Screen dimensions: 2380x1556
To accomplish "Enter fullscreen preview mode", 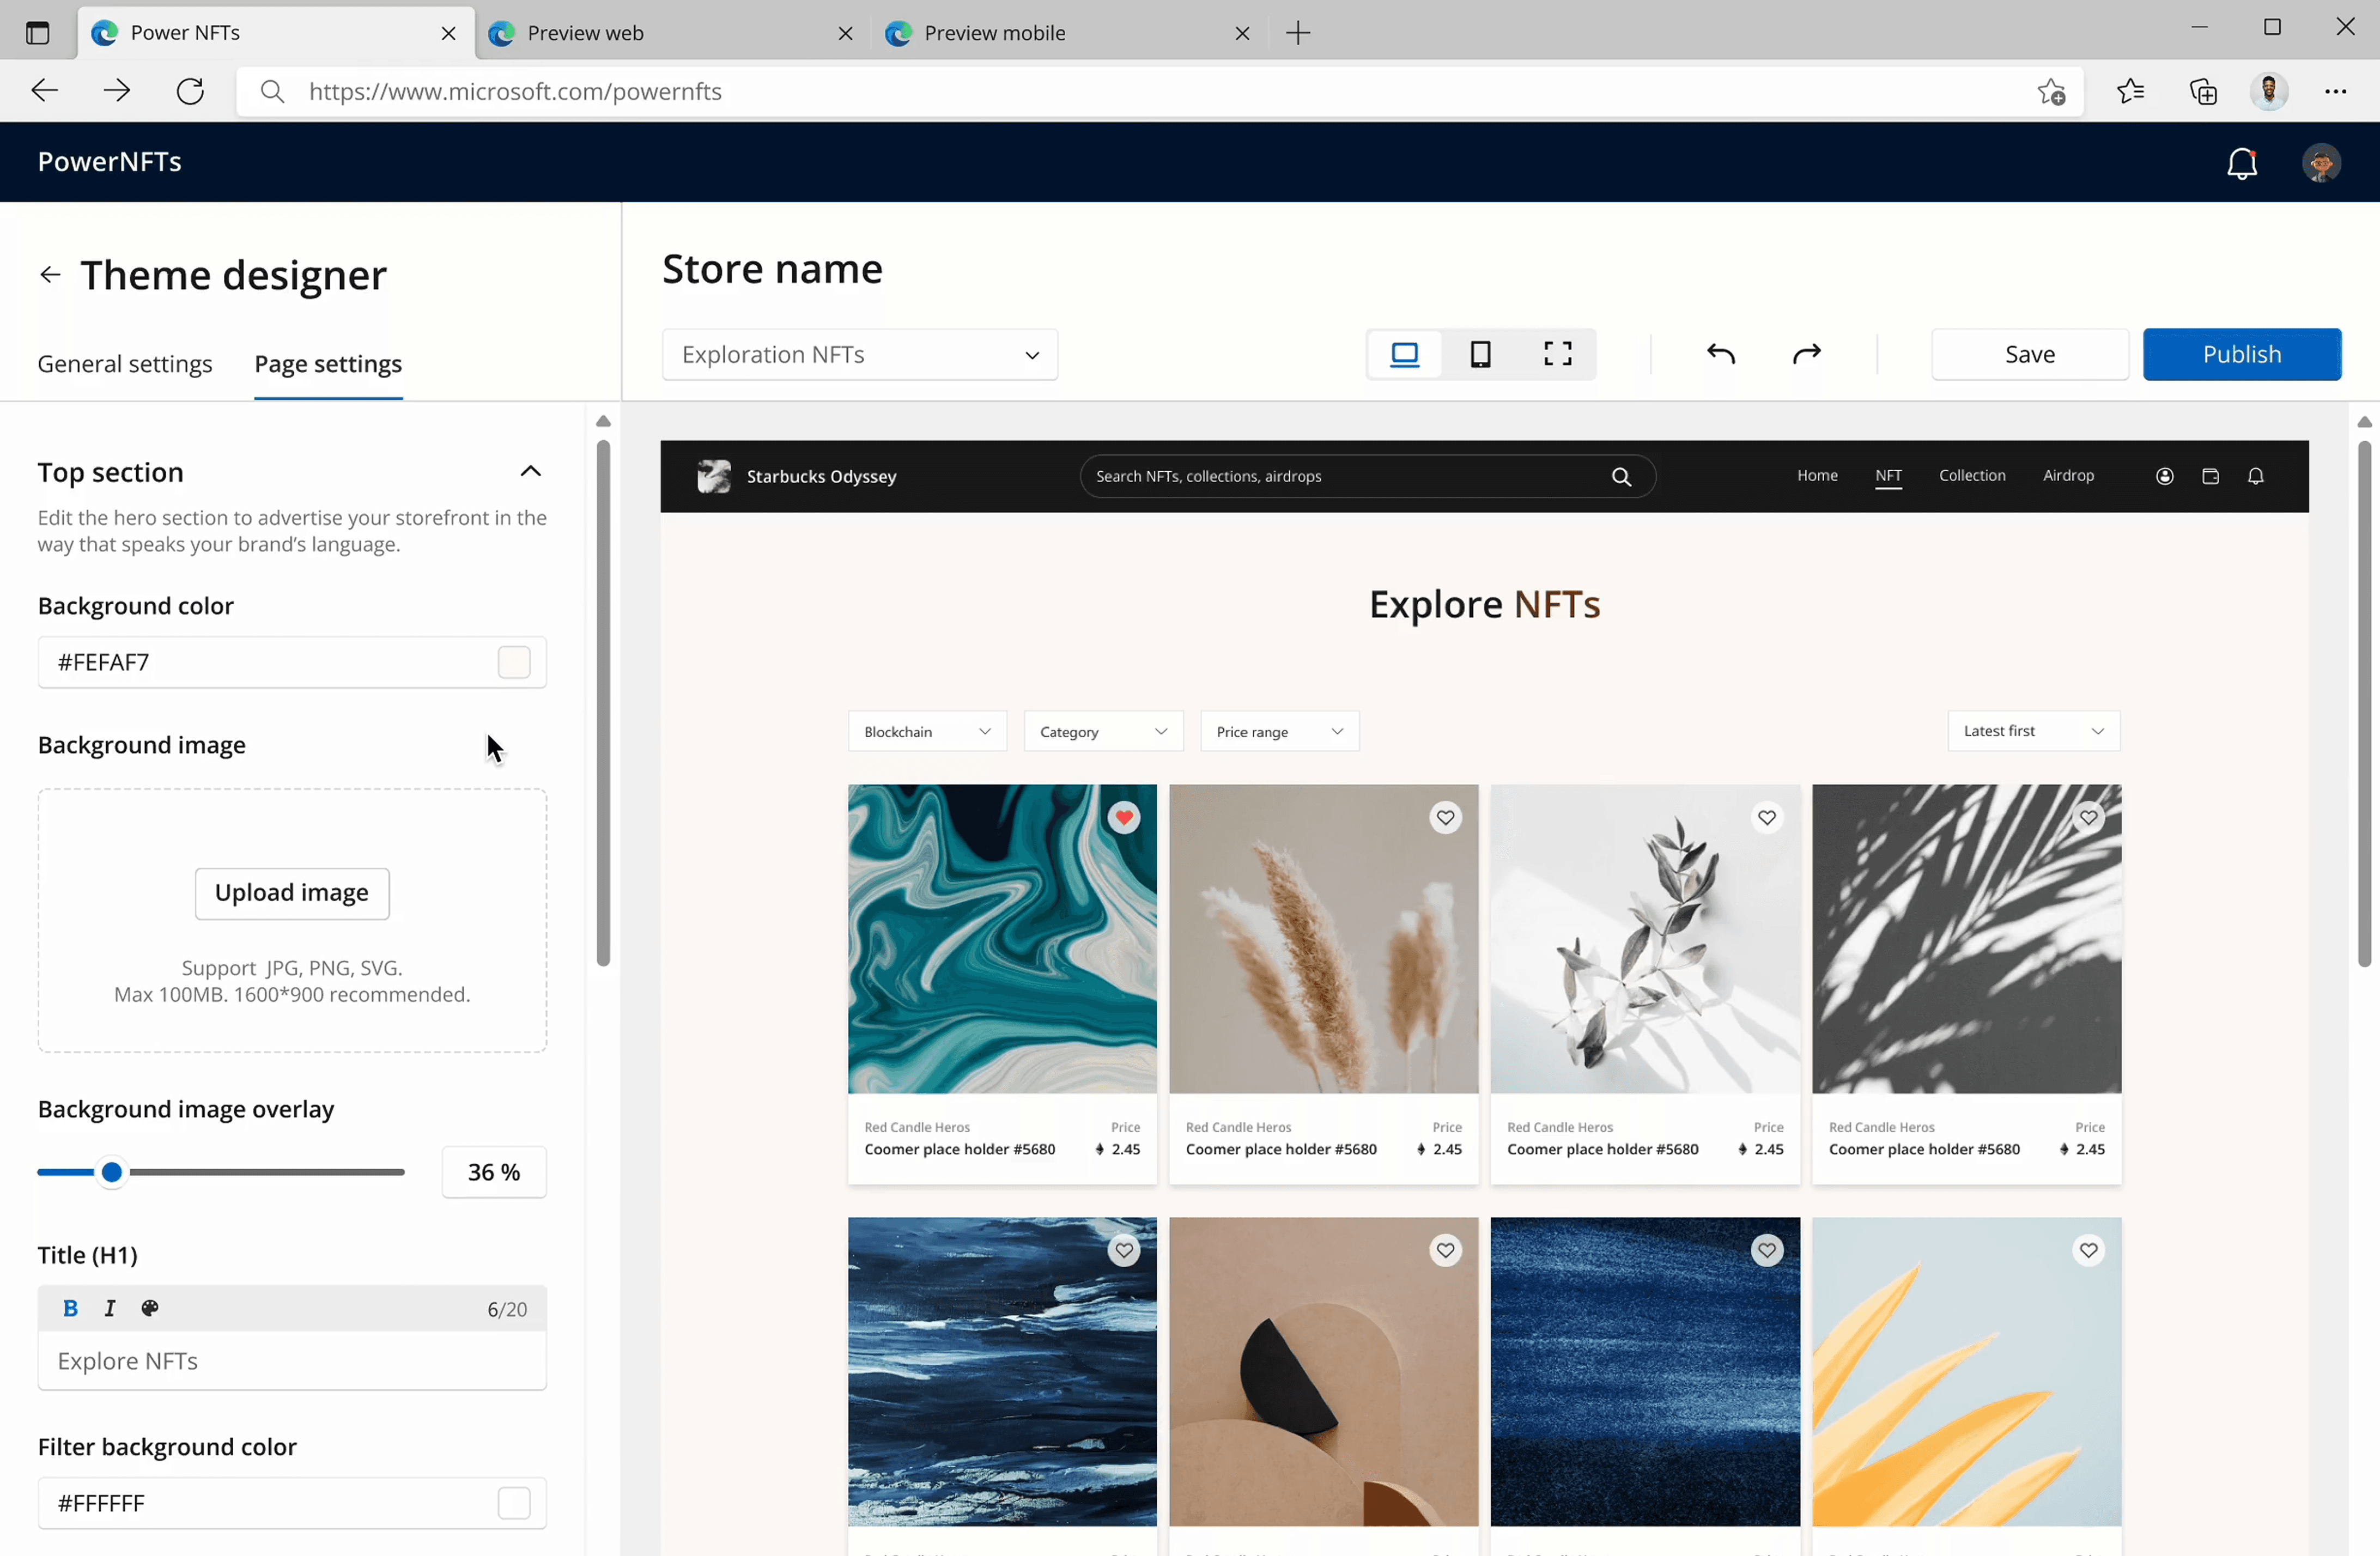I will 1557,354.
